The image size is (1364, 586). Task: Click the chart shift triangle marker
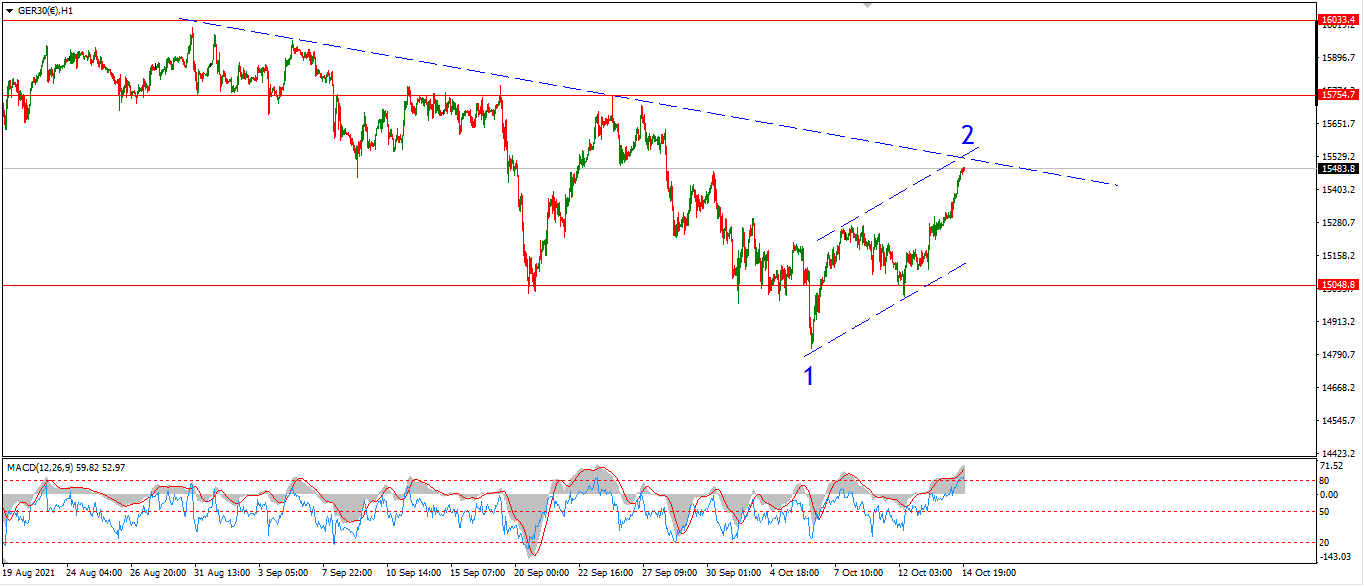coord(867,5)
